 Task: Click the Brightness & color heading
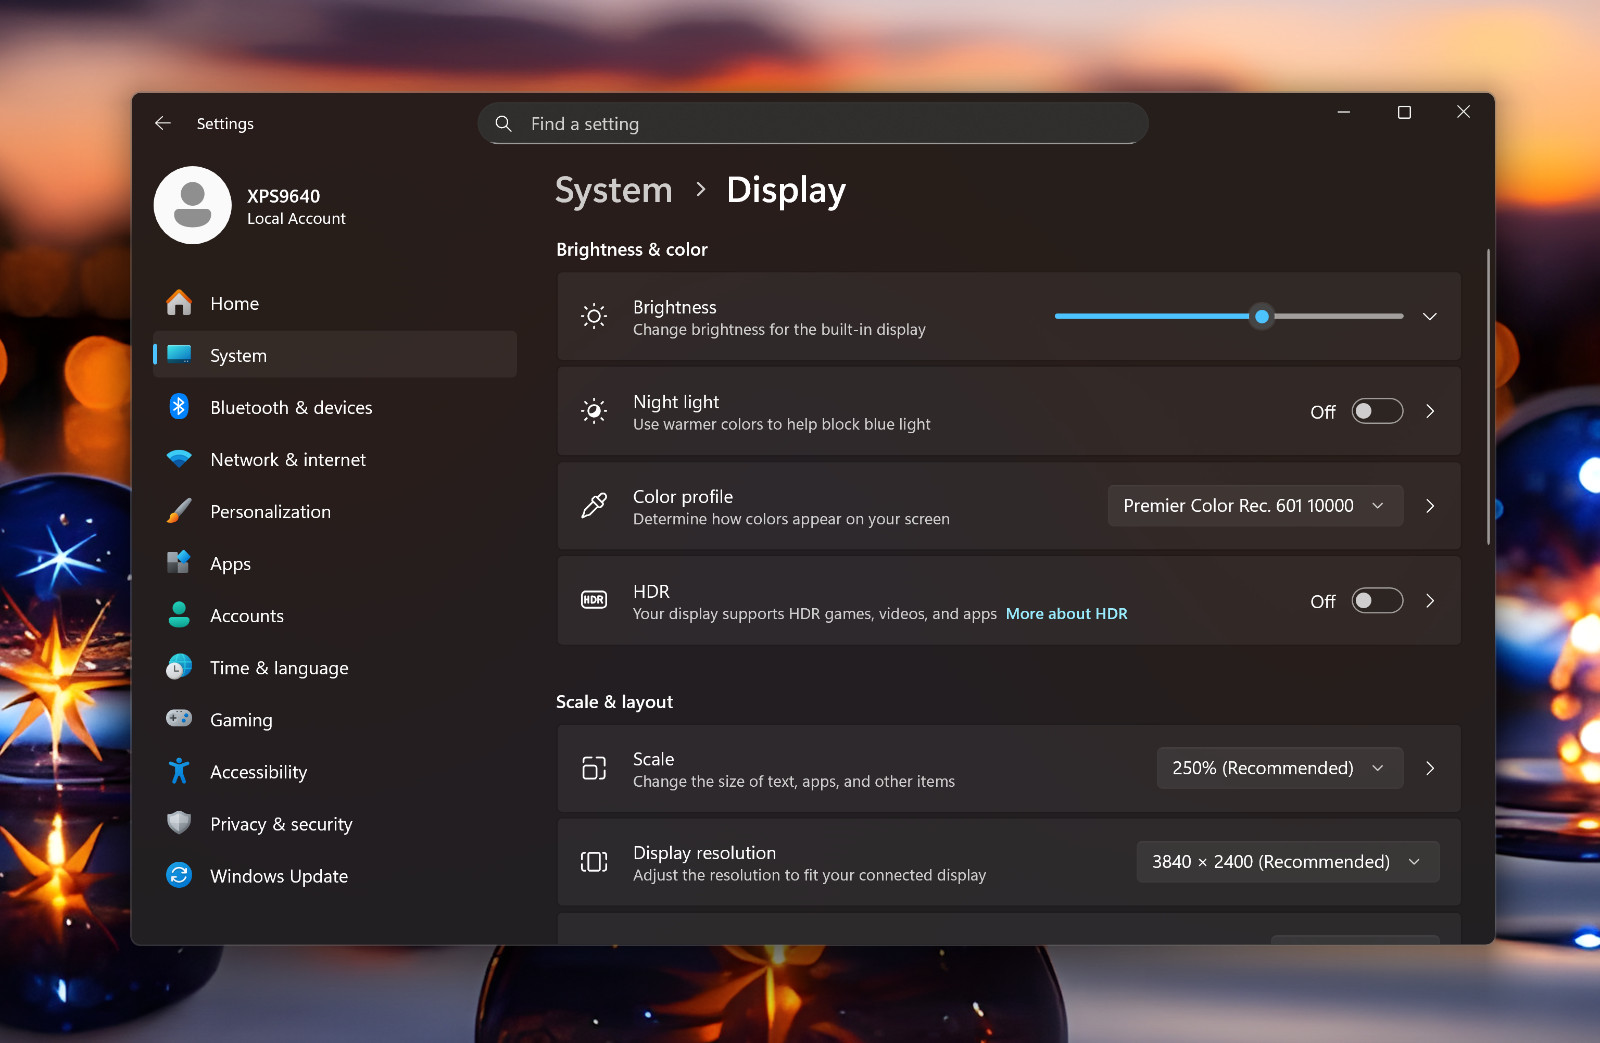coord(632,250)
